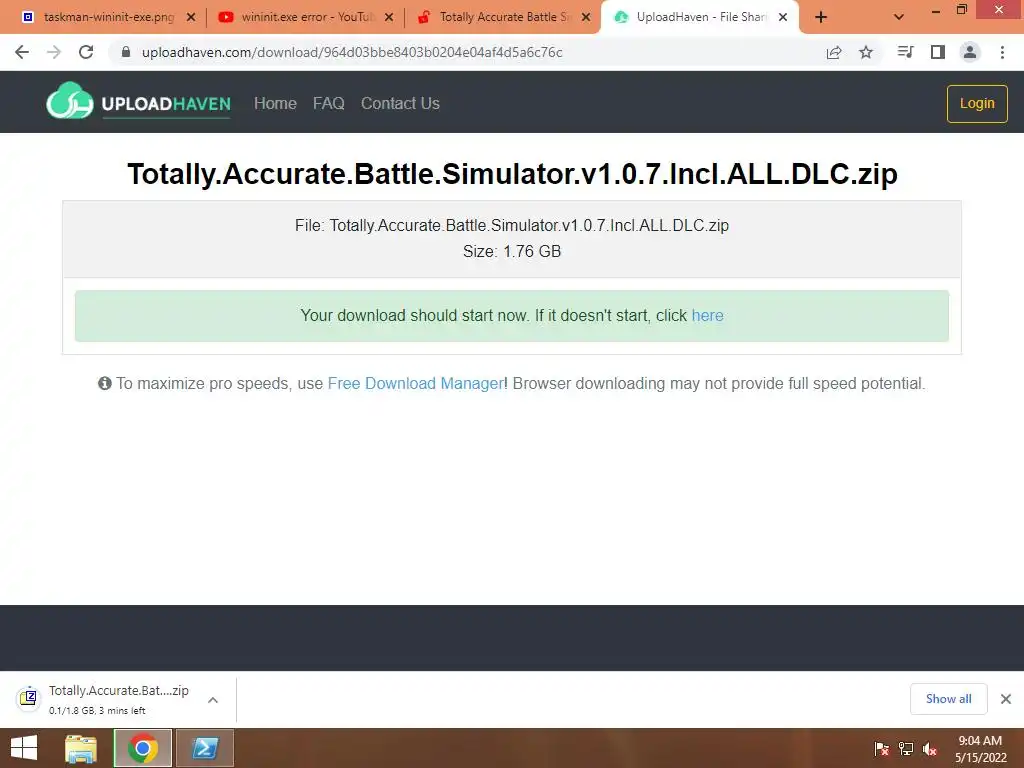
Task: Click the zip filename page heading
Action: (x=512, y=174)
